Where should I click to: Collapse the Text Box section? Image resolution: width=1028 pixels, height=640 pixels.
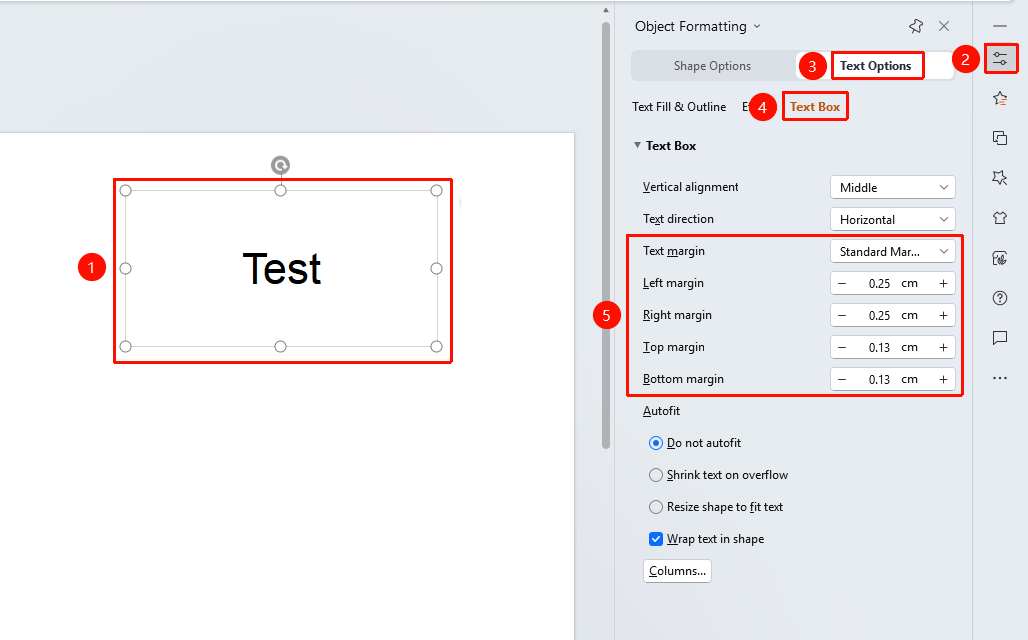pos(637,146)
